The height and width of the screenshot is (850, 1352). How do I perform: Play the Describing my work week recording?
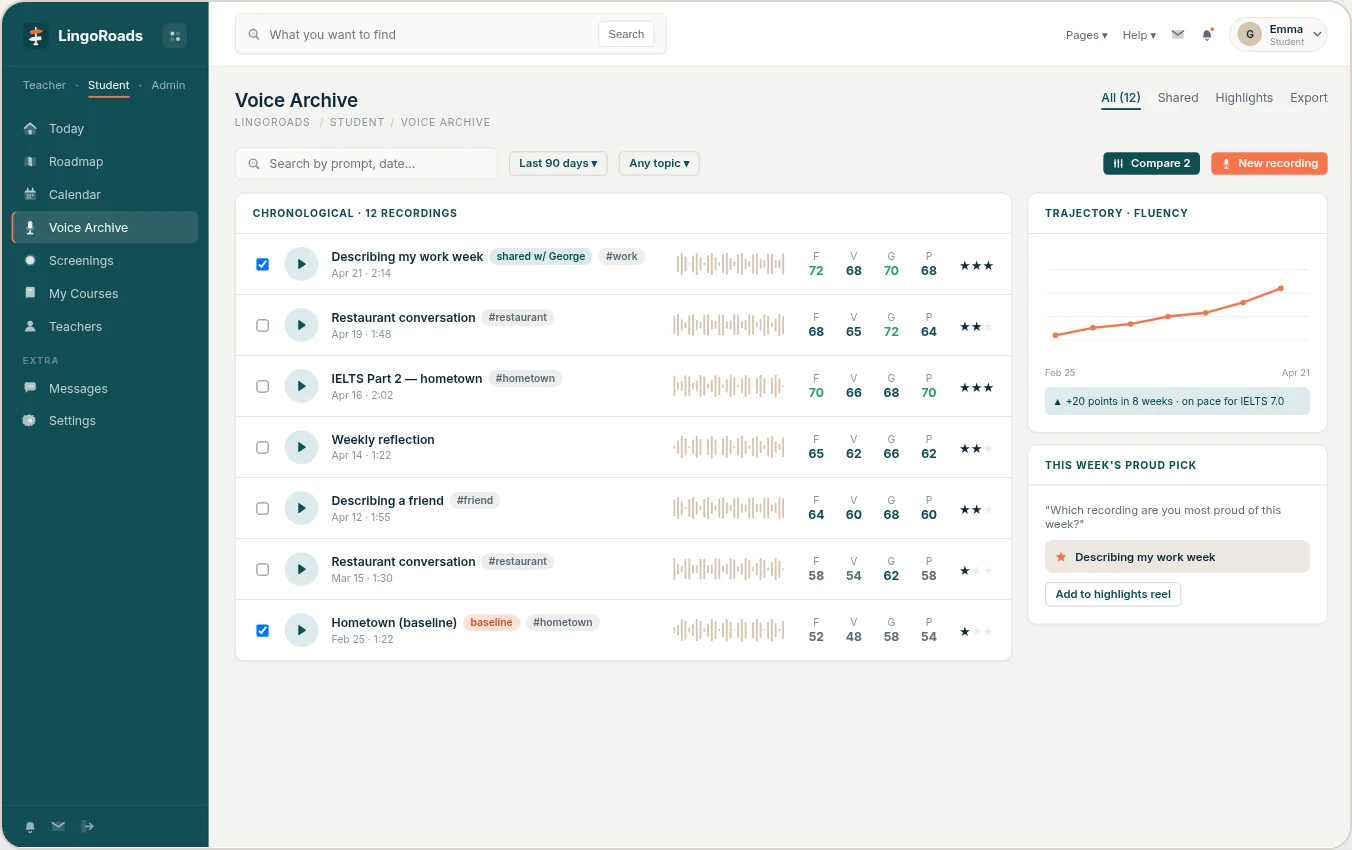point(301,264)
